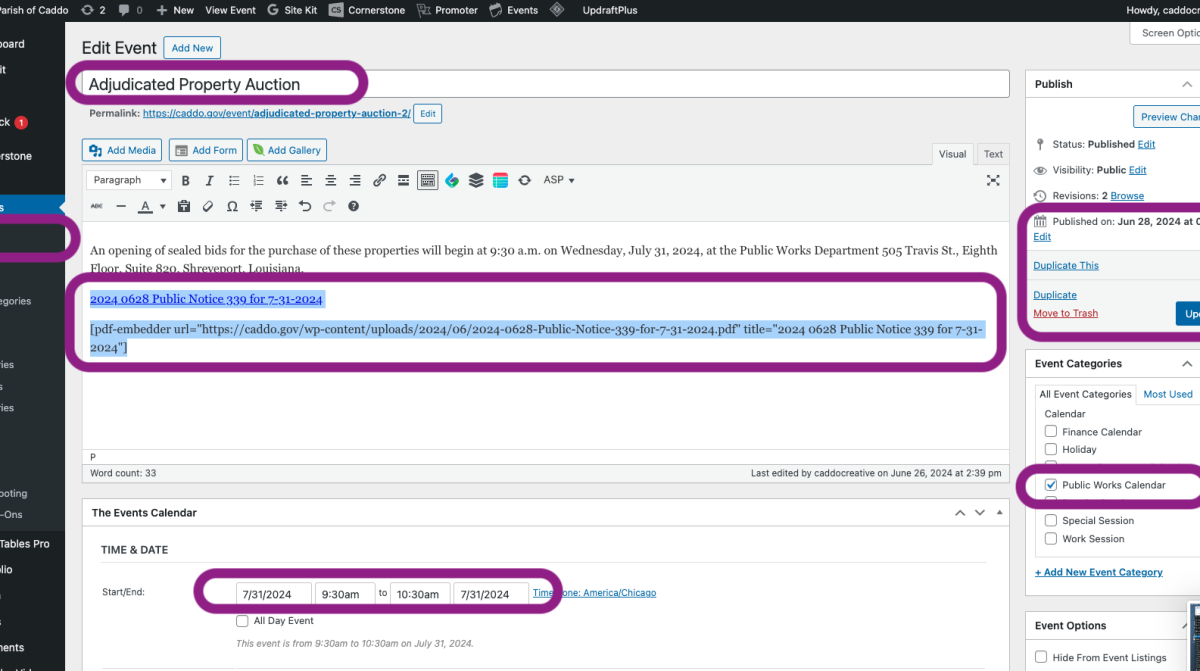Click the undo arrow in toolbar
Screen dimensions: 1200x671
point(305,206)
